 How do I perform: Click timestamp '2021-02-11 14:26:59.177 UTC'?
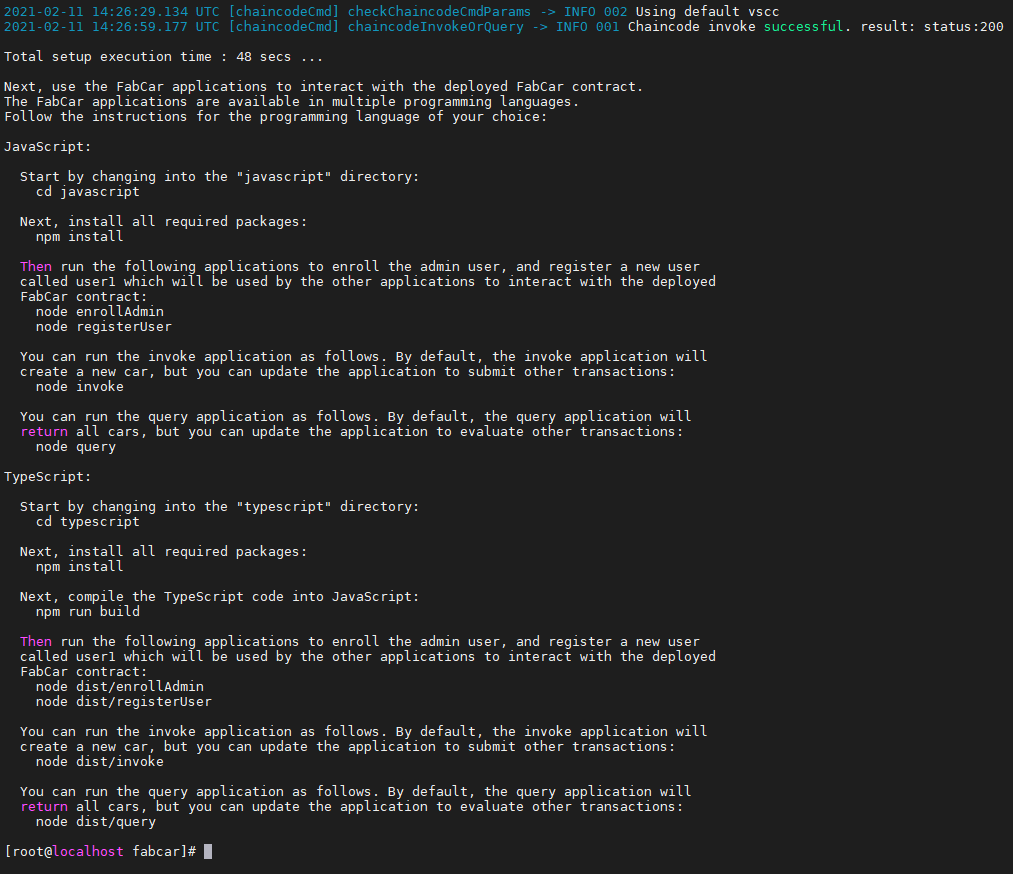tap(112, 26)
